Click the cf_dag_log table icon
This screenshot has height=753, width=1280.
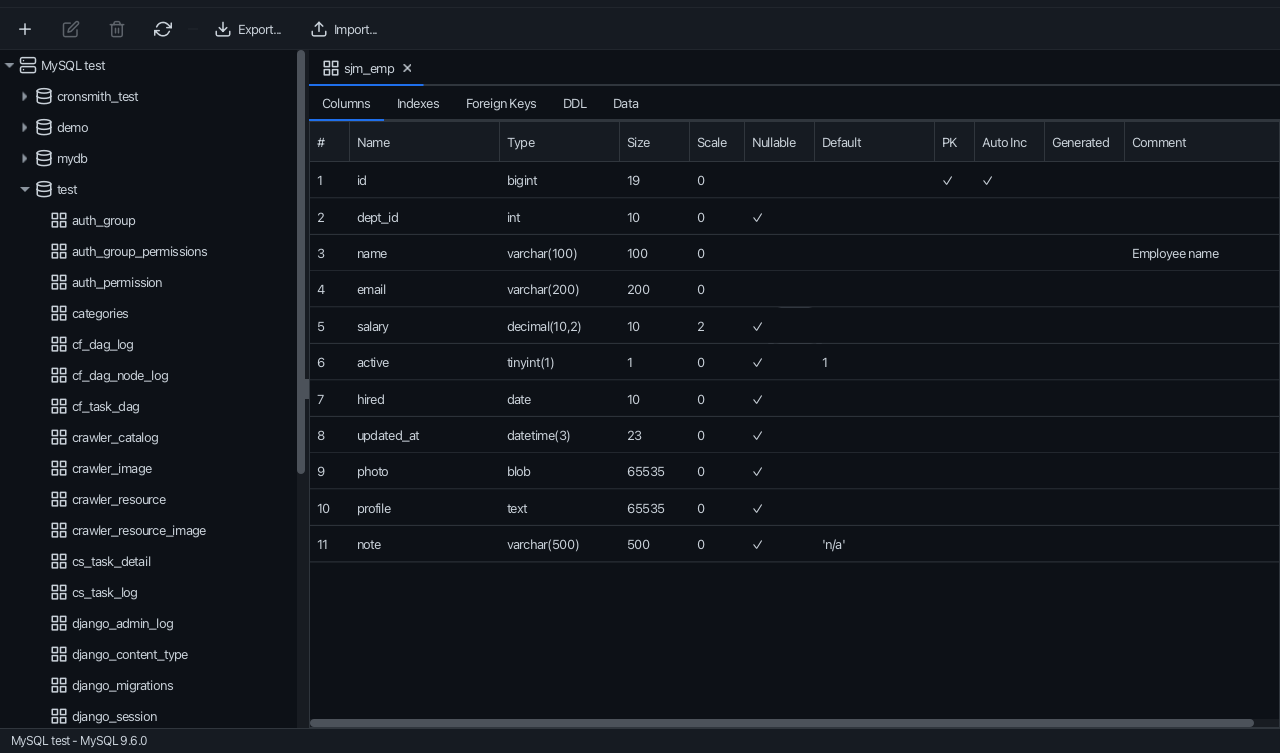coord(59,345)
